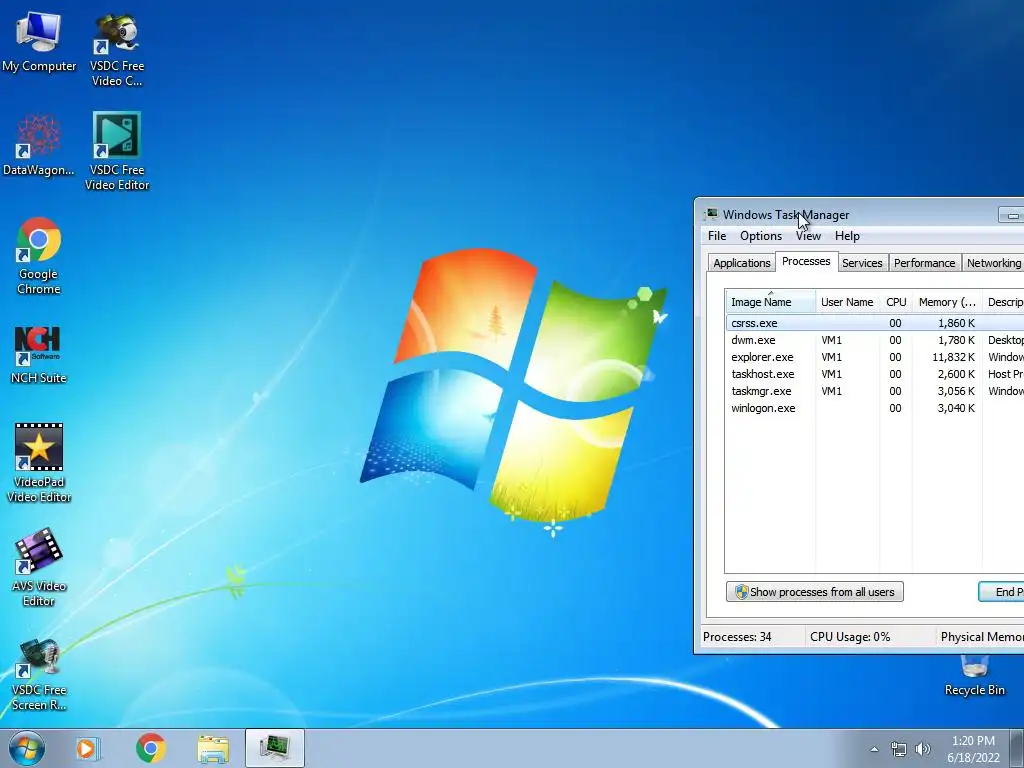Launch VSDC Free Video Editor shortcut
The image size is (1024, 768).
[x=117, y=152]
